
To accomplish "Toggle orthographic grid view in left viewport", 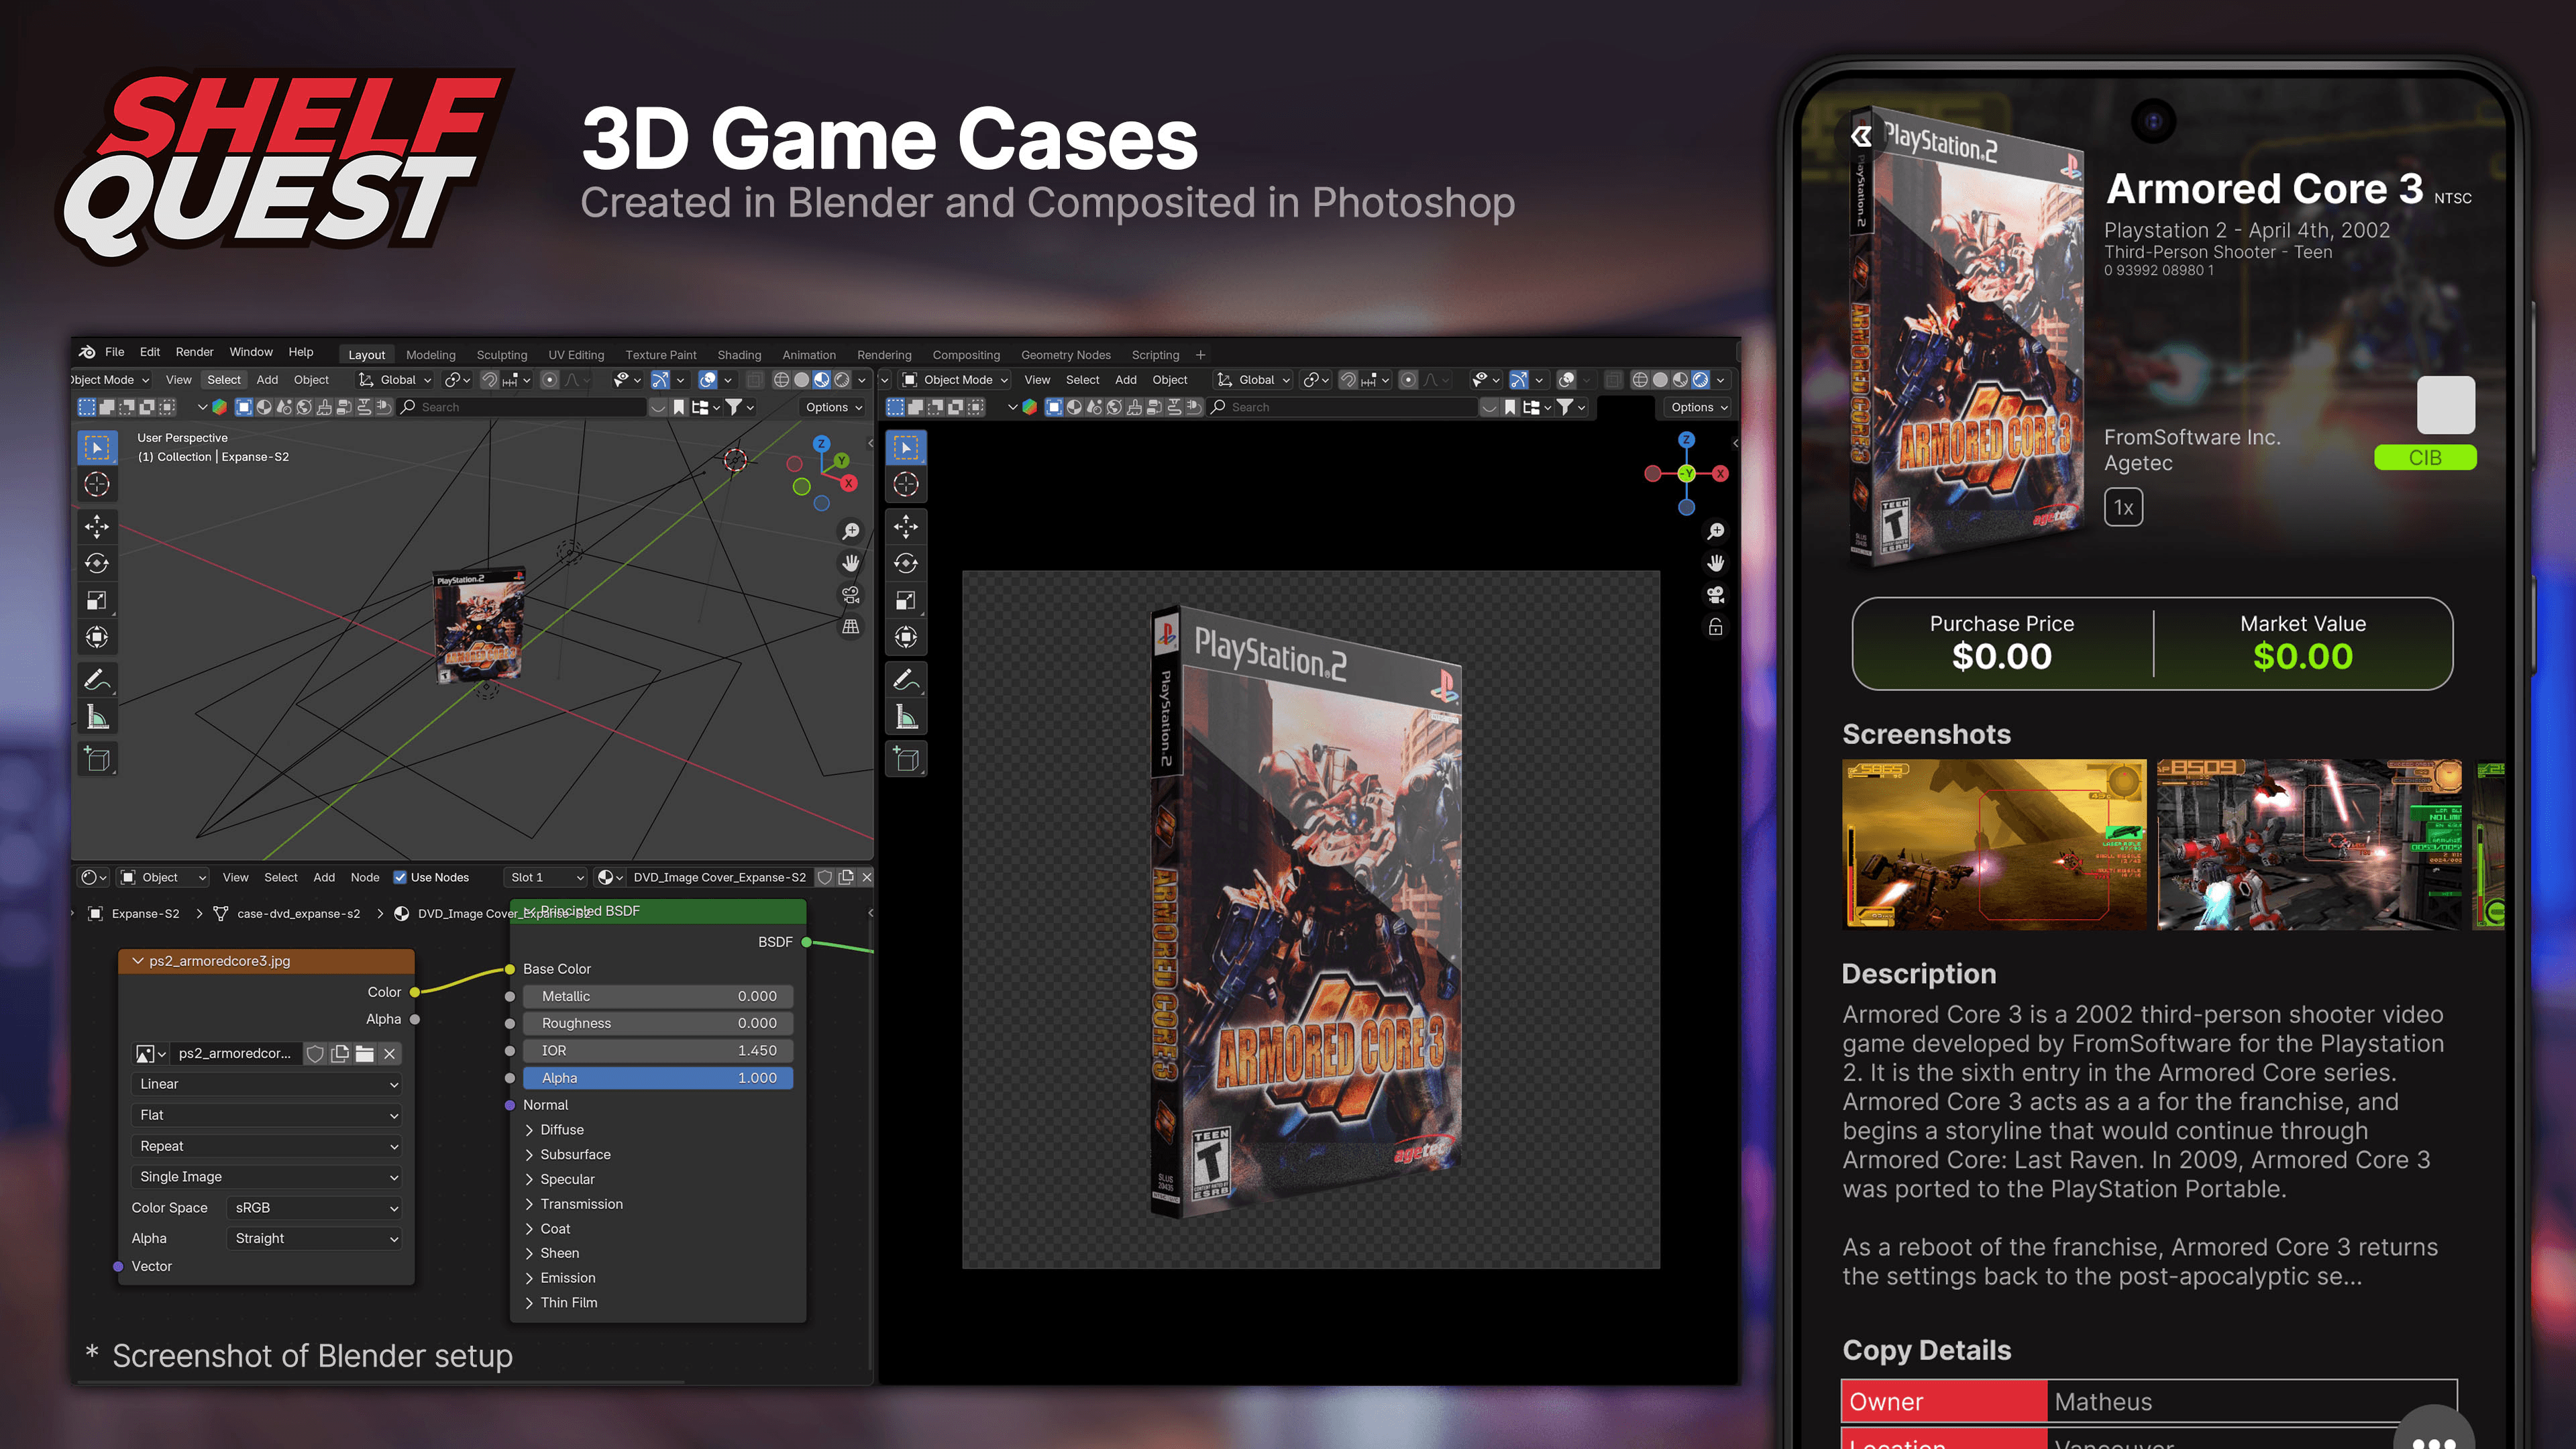I will pyautogui.click(x=851, y=627).
